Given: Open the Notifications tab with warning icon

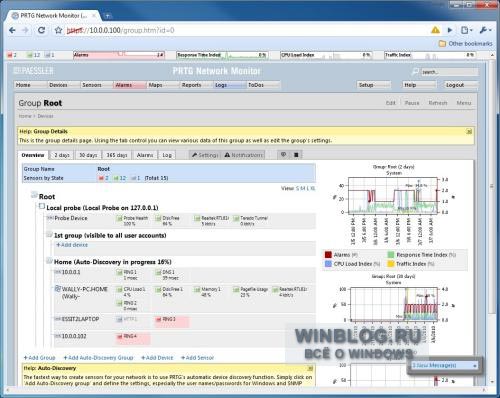Looking at the screenshot, I should pos(244,155).
